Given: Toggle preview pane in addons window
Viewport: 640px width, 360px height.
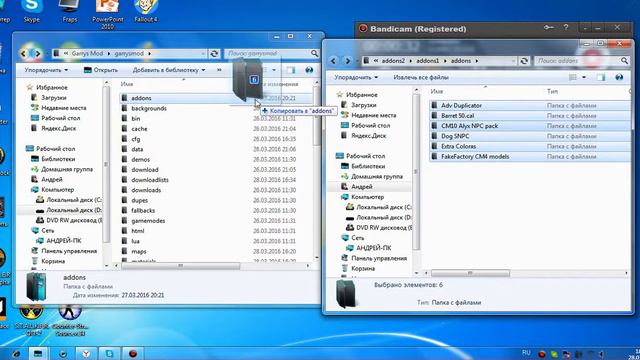Looking at the screenshot, I should (x=601, y=78).
